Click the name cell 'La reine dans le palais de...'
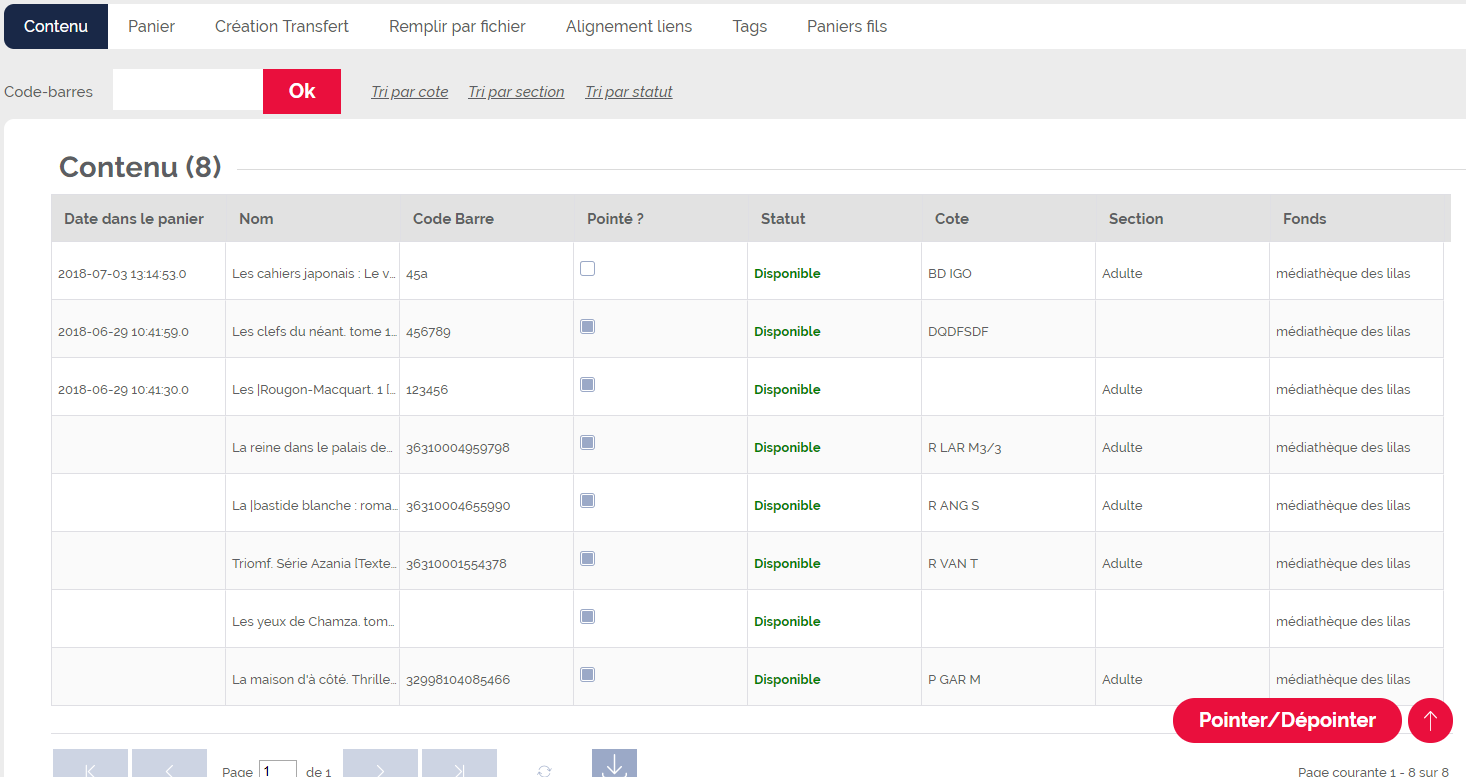 tap(312, 447)
